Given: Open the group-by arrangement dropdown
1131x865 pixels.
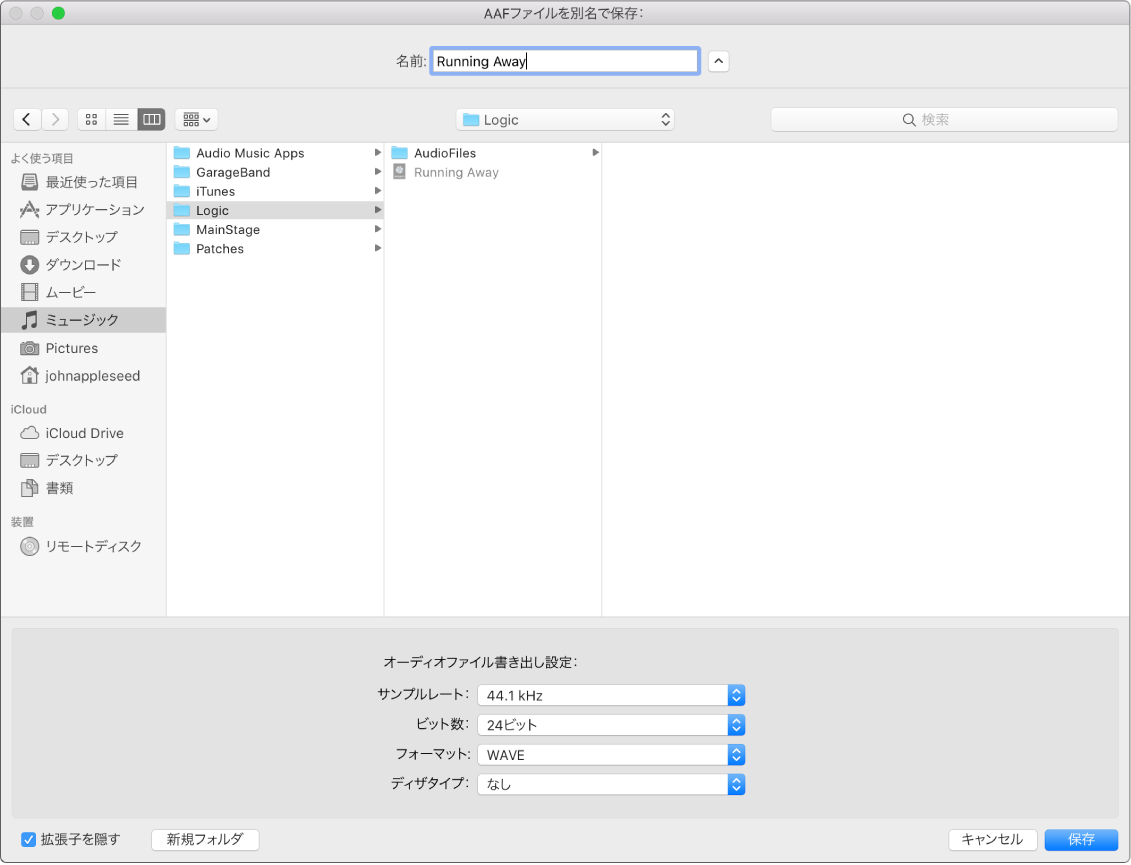Looking at the screenshot, I should pyautogui.click(x=196, y=120).
